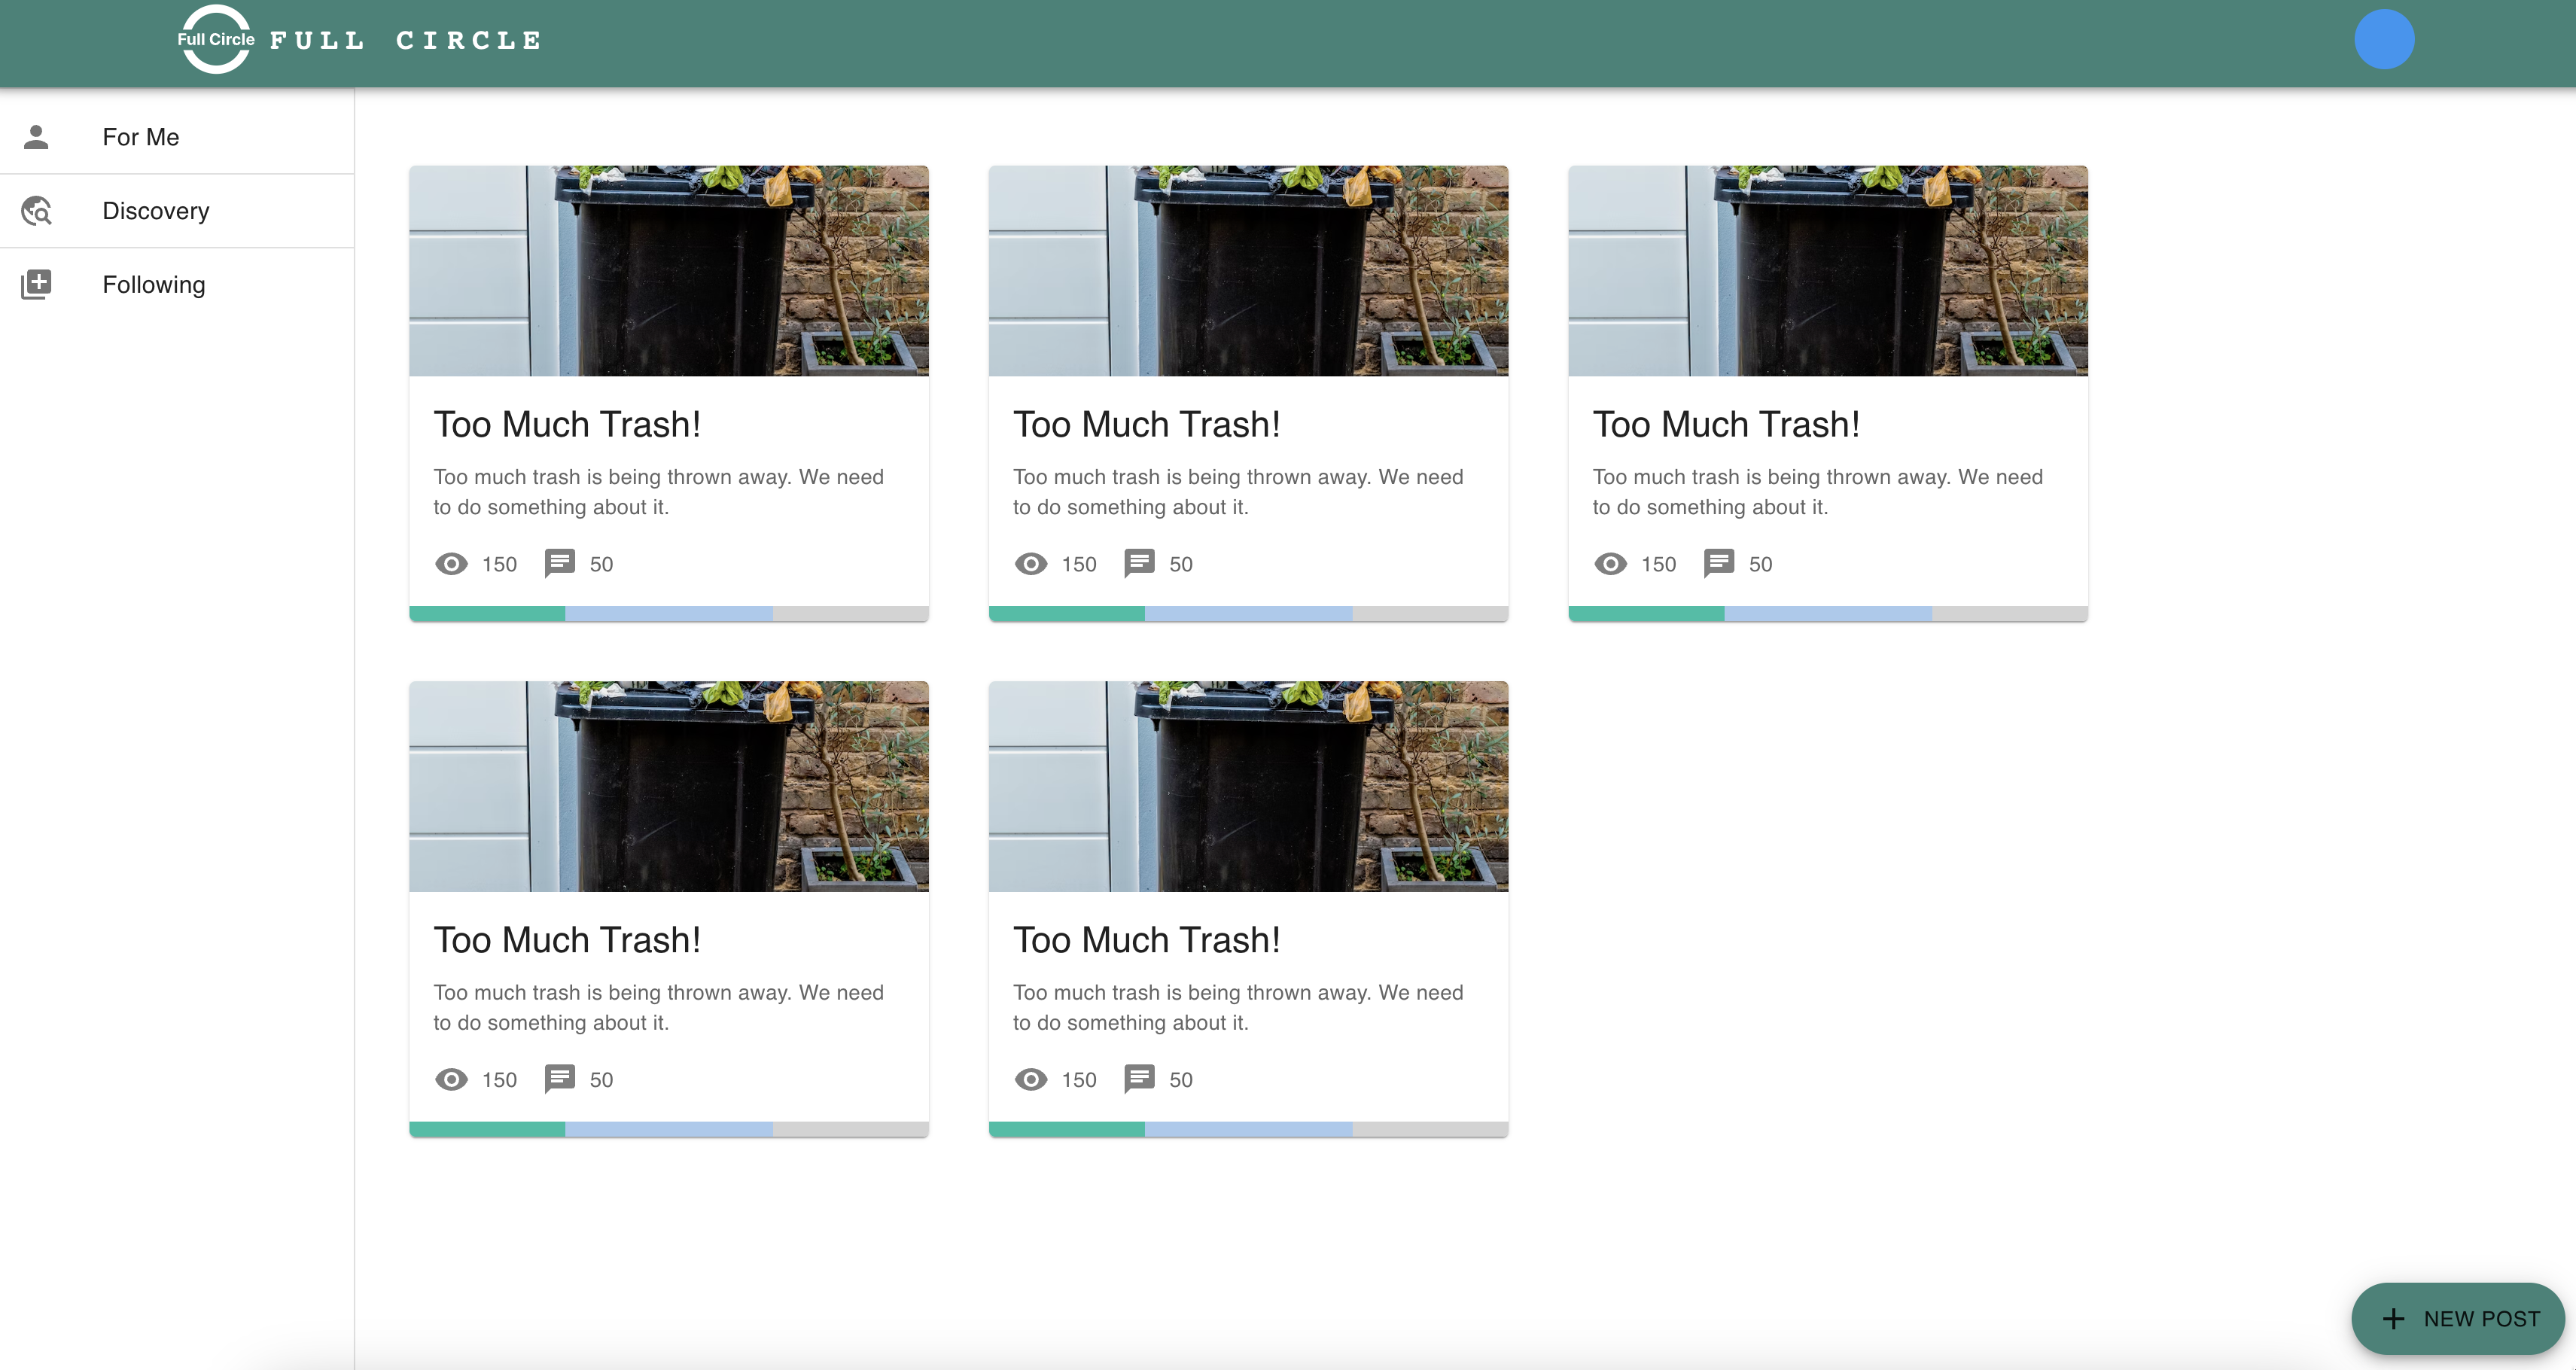Open first card's Too Much Trash! title
This screenshot has width=2576, height=1370.
click(567, 425)
